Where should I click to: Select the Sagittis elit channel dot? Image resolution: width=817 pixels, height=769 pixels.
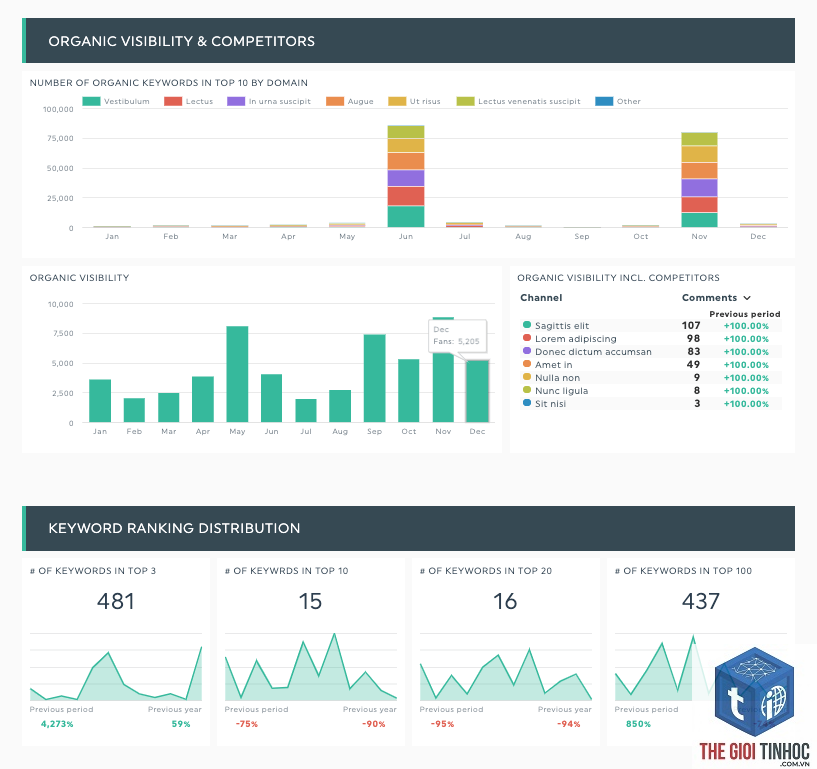pos(527,325)
